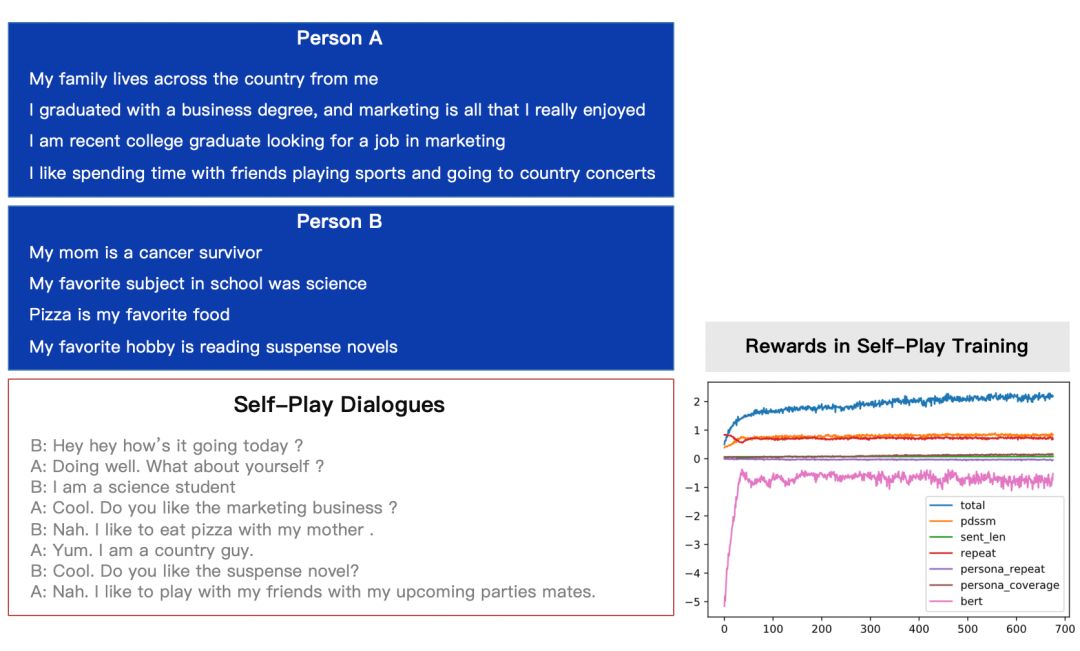This screenshot has height=651, width=1080.
Task: Click the 'Rewards in Self-Play Training' heading
Action: [x=886, y=346]
